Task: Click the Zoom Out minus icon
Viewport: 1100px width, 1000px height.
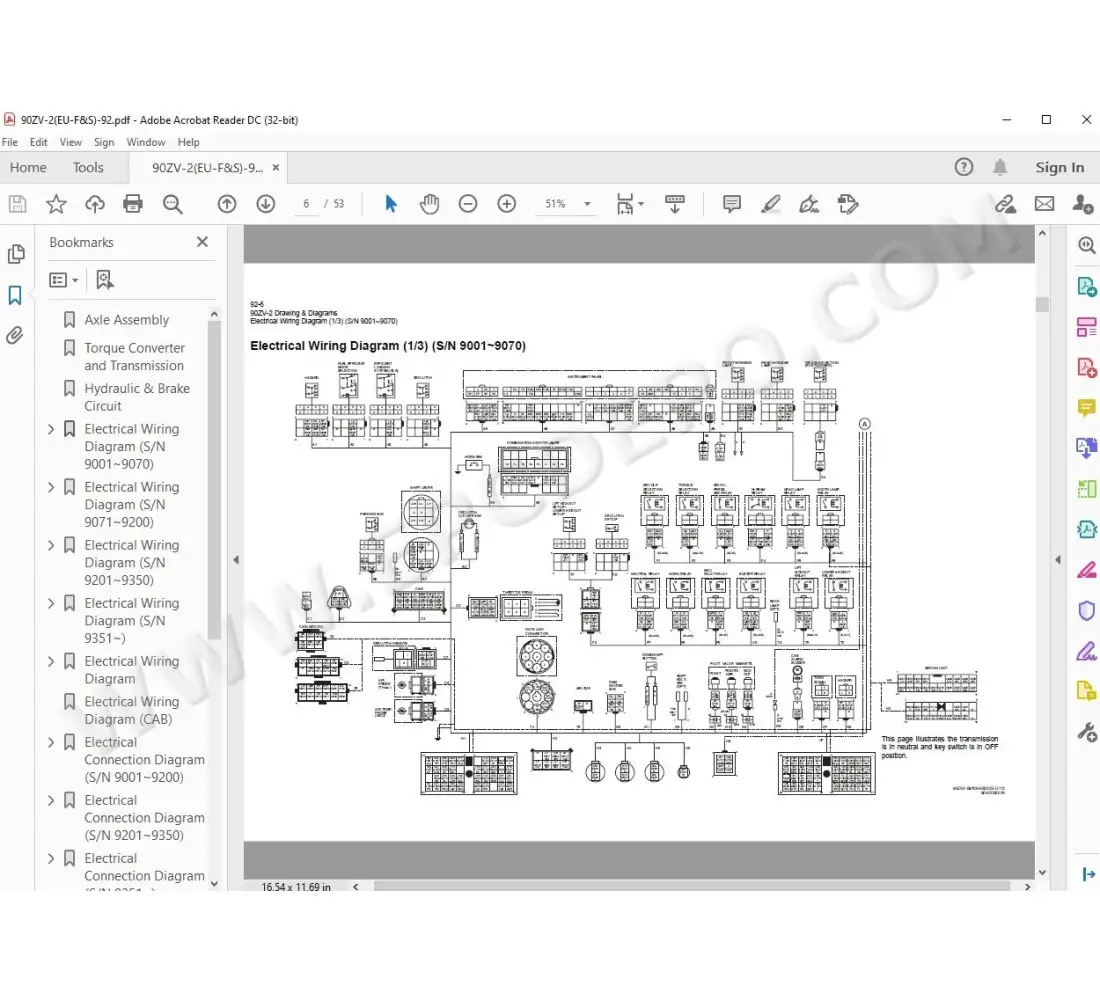Action: point(468,204)
